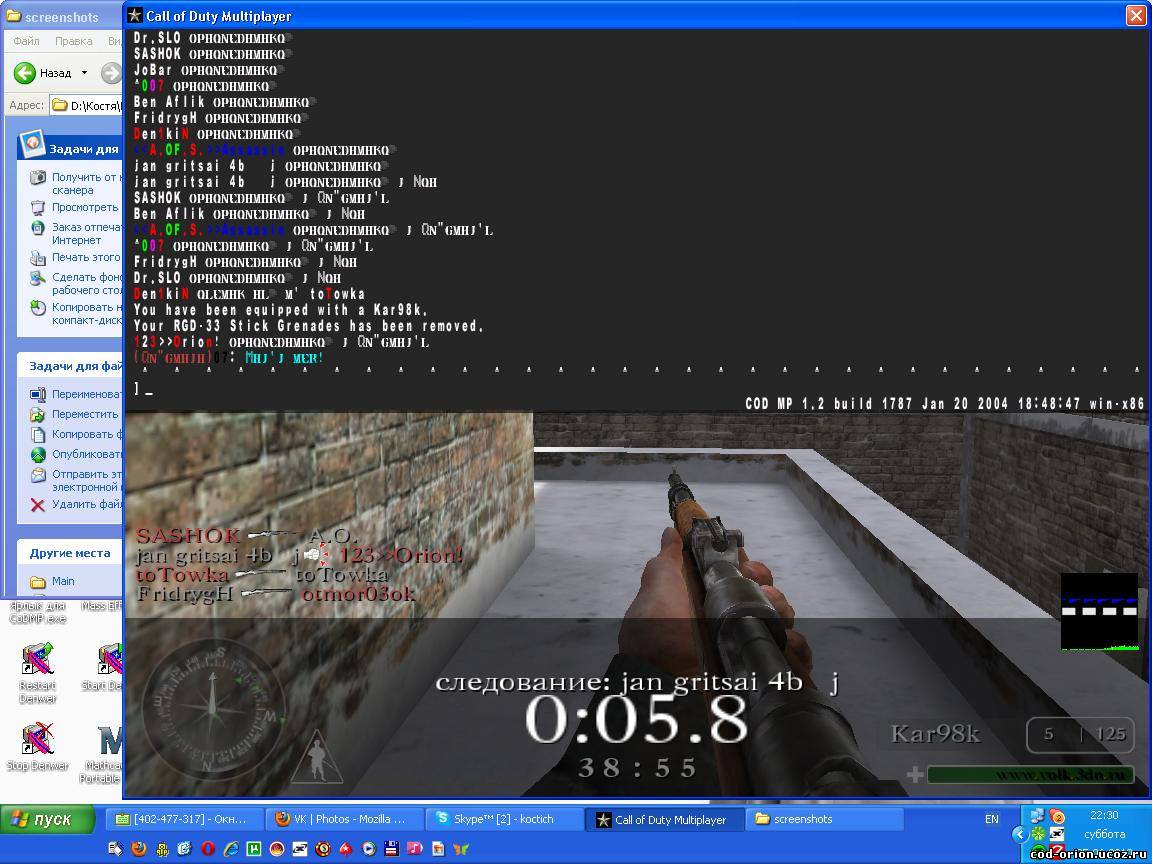
Task: Click the пуск Start button
Action: (x=47, y=819)
